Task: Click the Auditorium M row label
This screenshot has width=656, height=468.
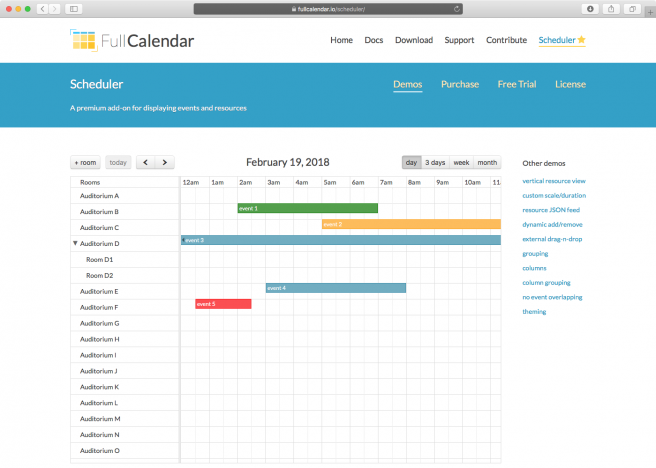Action: point(100,419)
